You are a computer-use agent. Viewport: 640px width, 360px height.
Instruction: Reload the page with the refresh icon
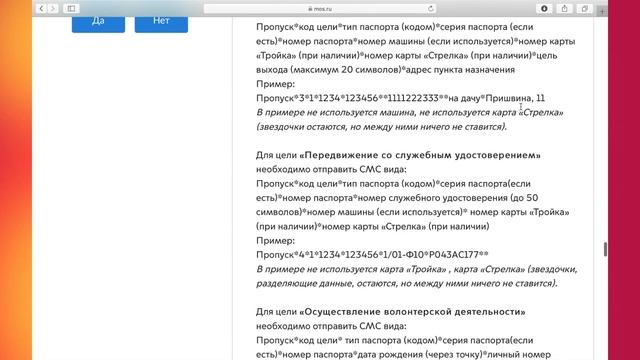pos(431,9)
